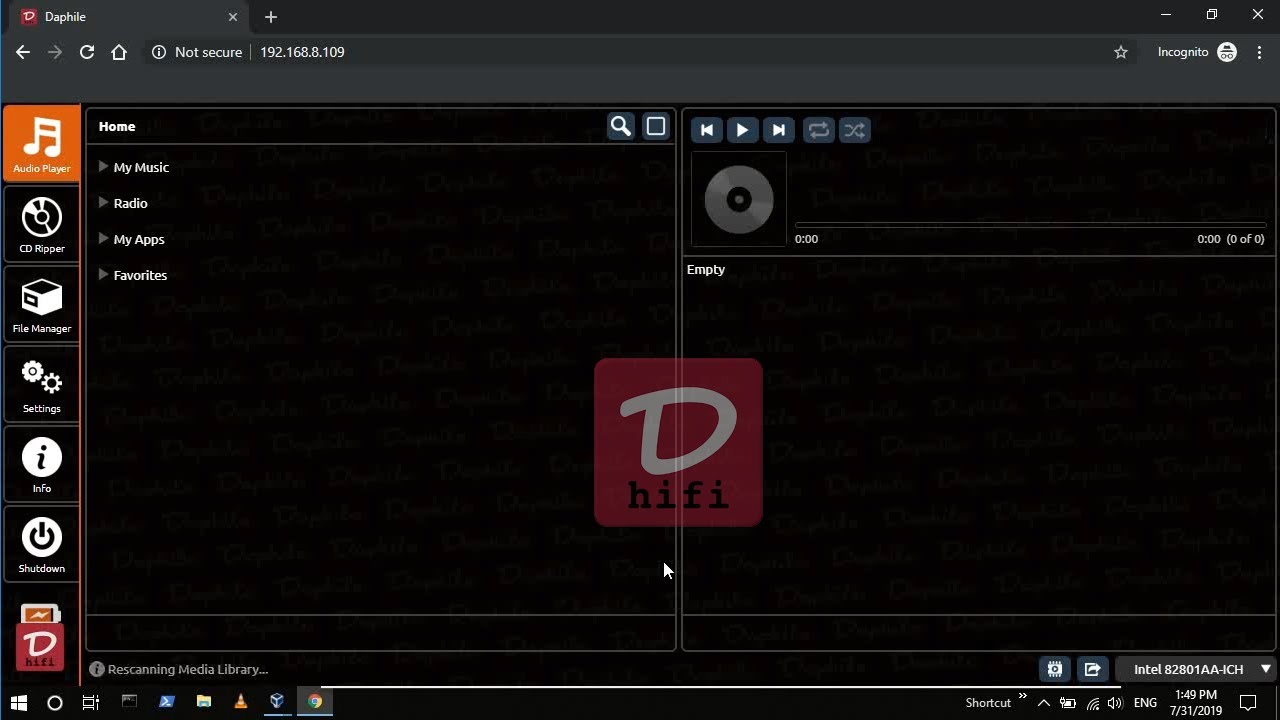The height and width of the screenshot is (720, 1280).
Task: Click the square view toggle icon
Action: 656,127
